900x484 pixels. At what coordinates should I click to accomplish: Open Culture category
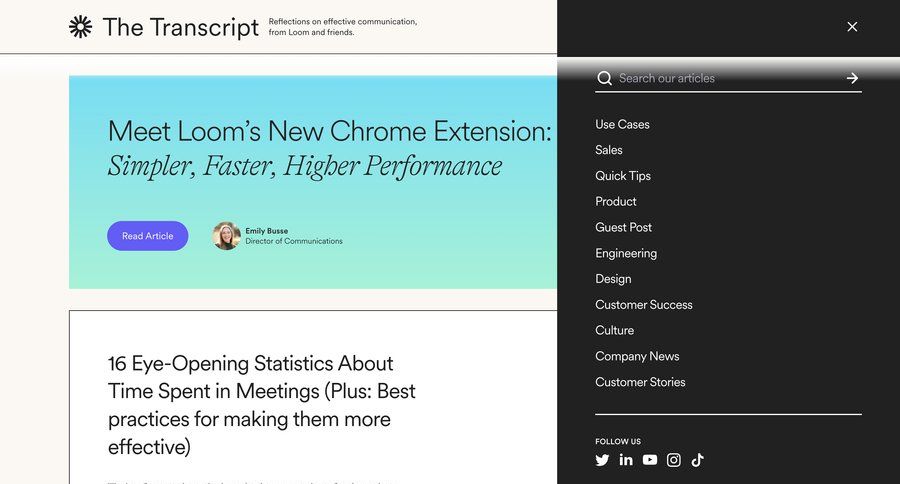(614, 331)
